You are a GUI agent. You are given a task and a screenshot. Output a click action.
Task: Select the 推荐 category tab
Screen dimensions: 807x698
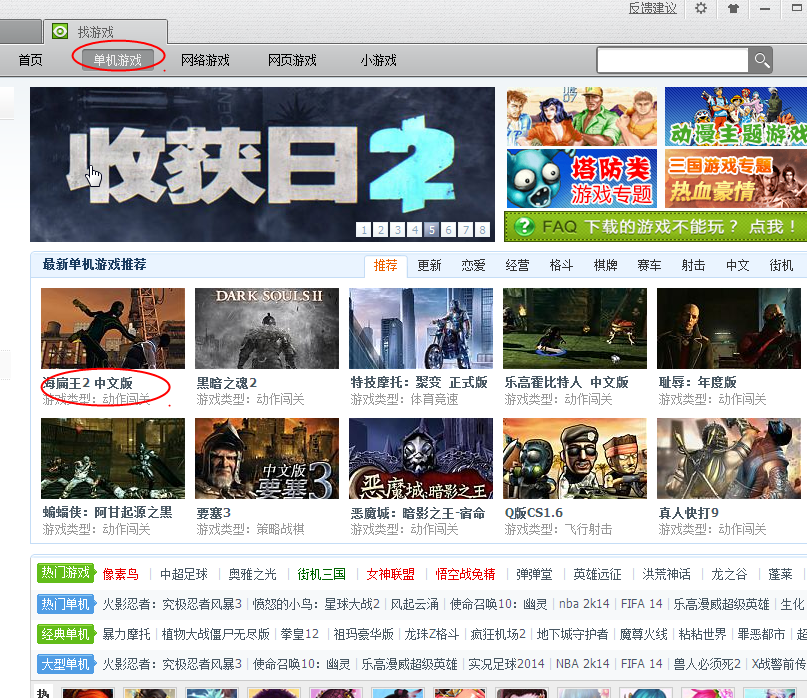click(x=385, y=266)
